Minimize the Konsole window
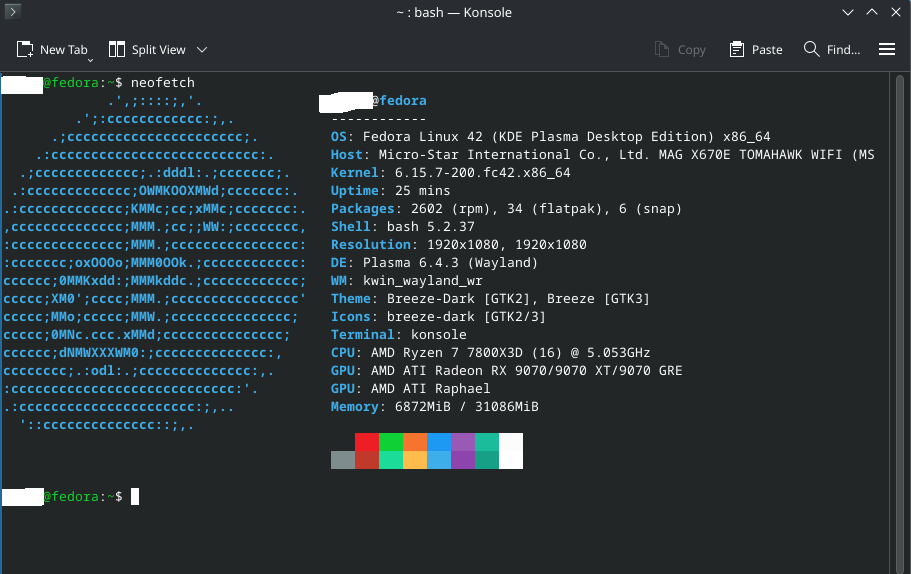Screen dimensions: 911x574 [848, 12]
